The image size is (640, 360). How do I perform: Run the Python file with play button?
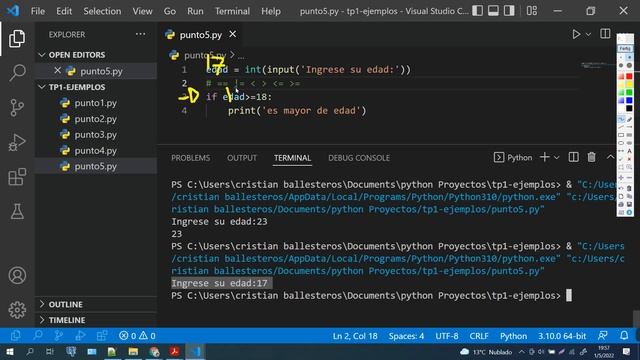pyautogui.click(x=576, y=34)
